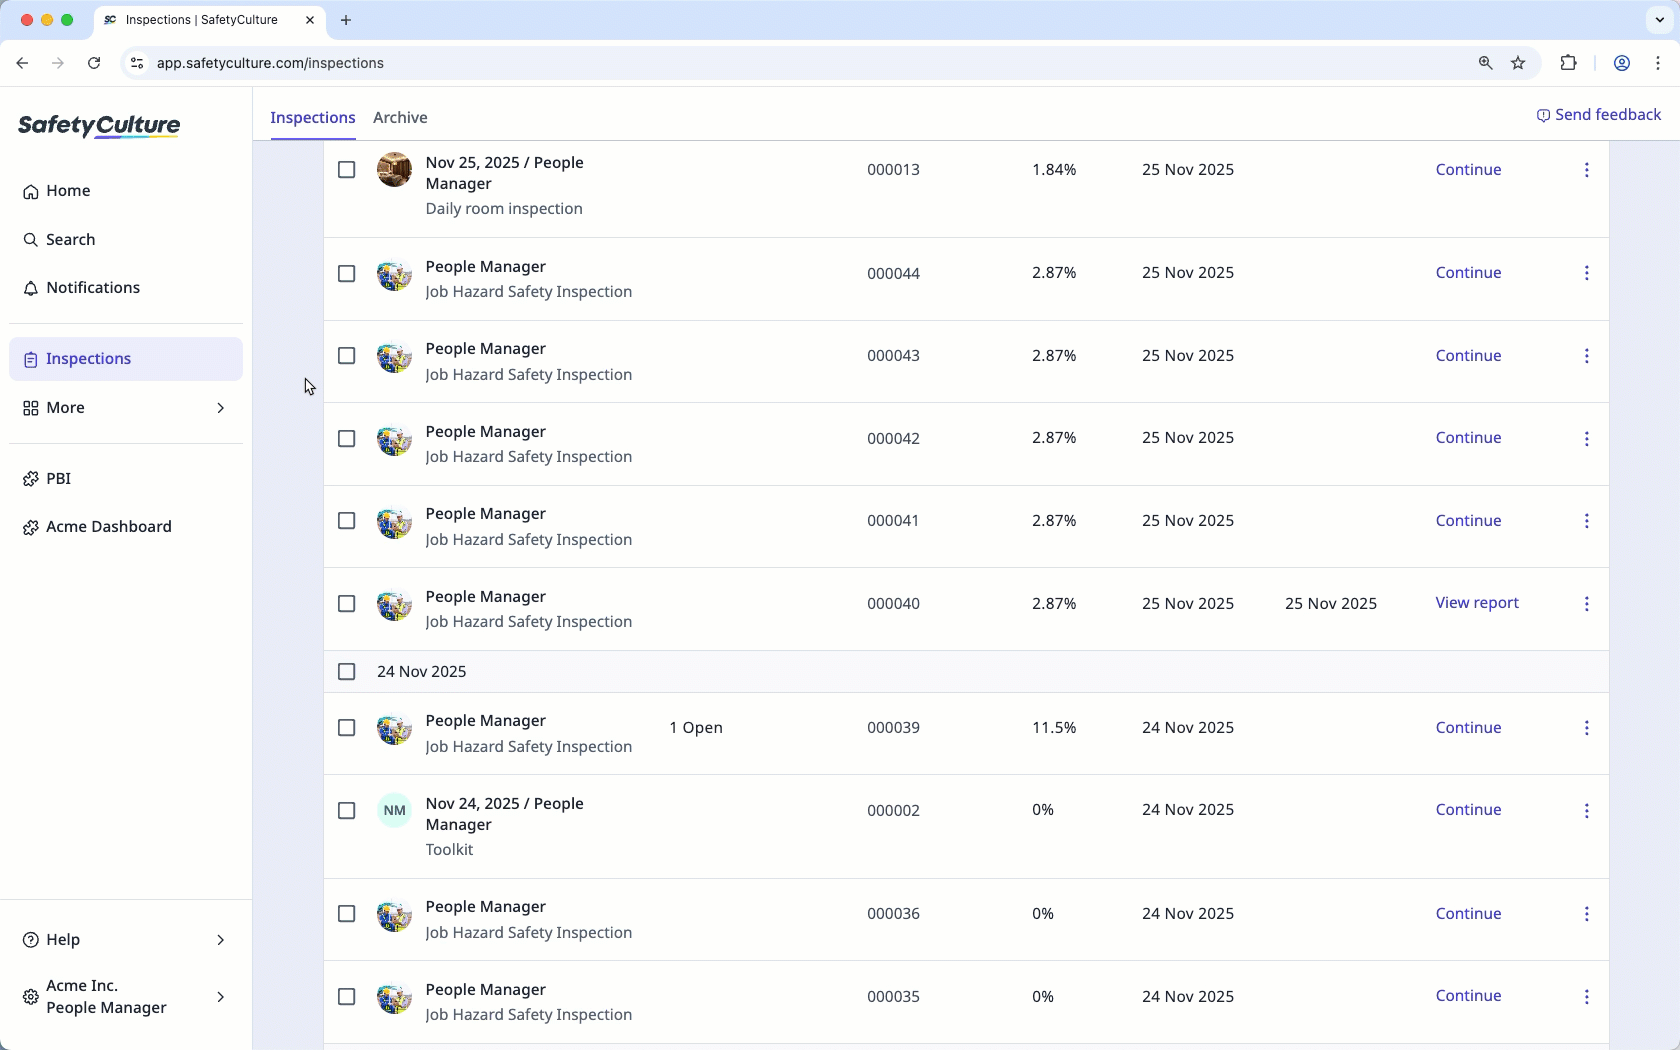This screenshot has width=1680, height=1050.
Task: Open Search from the sidebar
Action: [126, 240]
